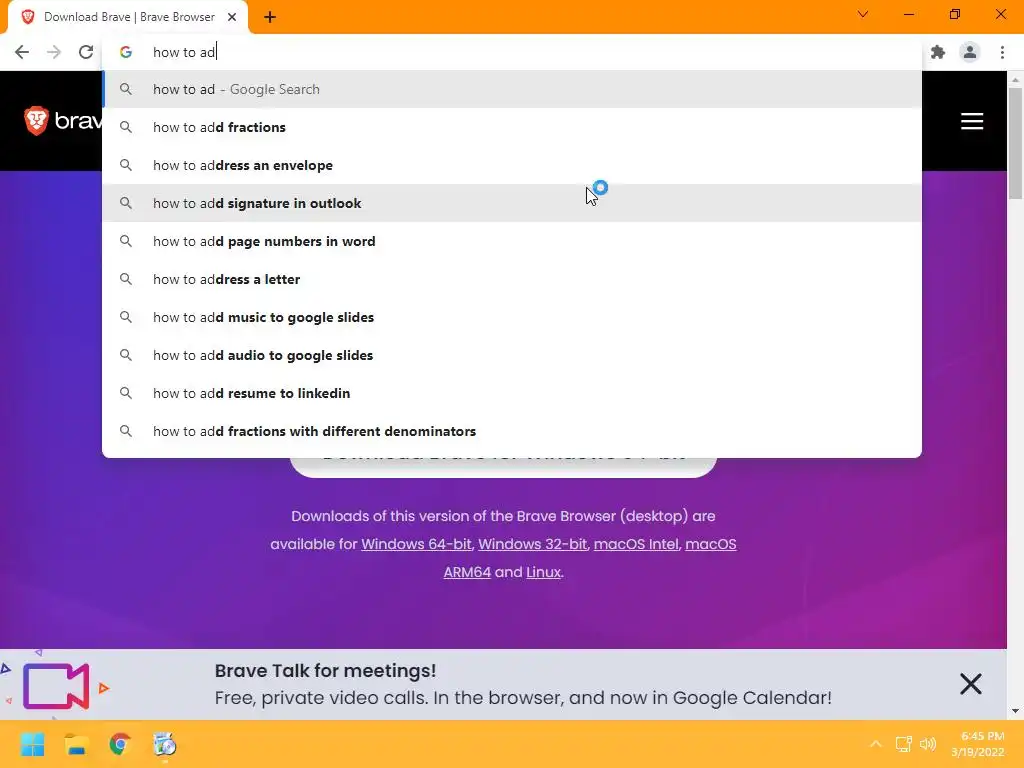Click the browser forward arrow
Viewport: 1024px width, 768px height.
coord(54,52)
